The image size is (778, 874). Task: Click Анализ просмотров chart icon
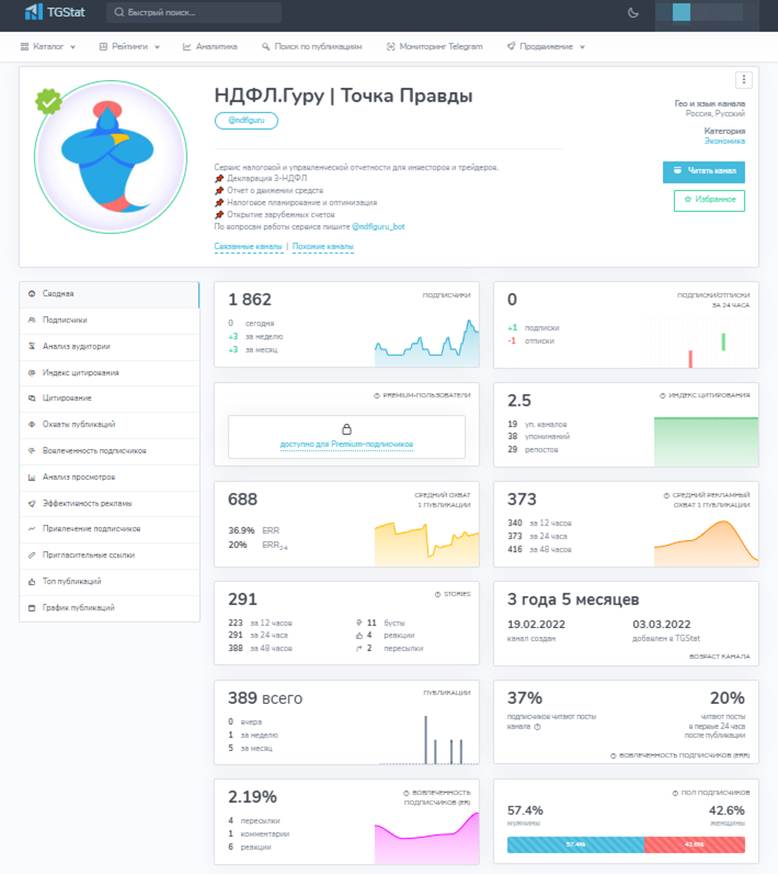point(32,477)
